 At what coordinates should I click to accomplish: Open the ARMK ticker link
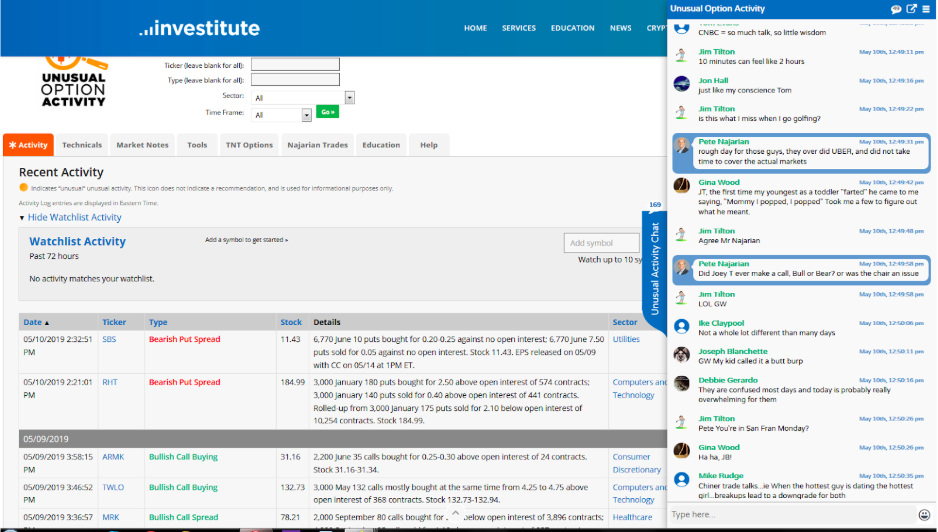[x=113, y=457]
